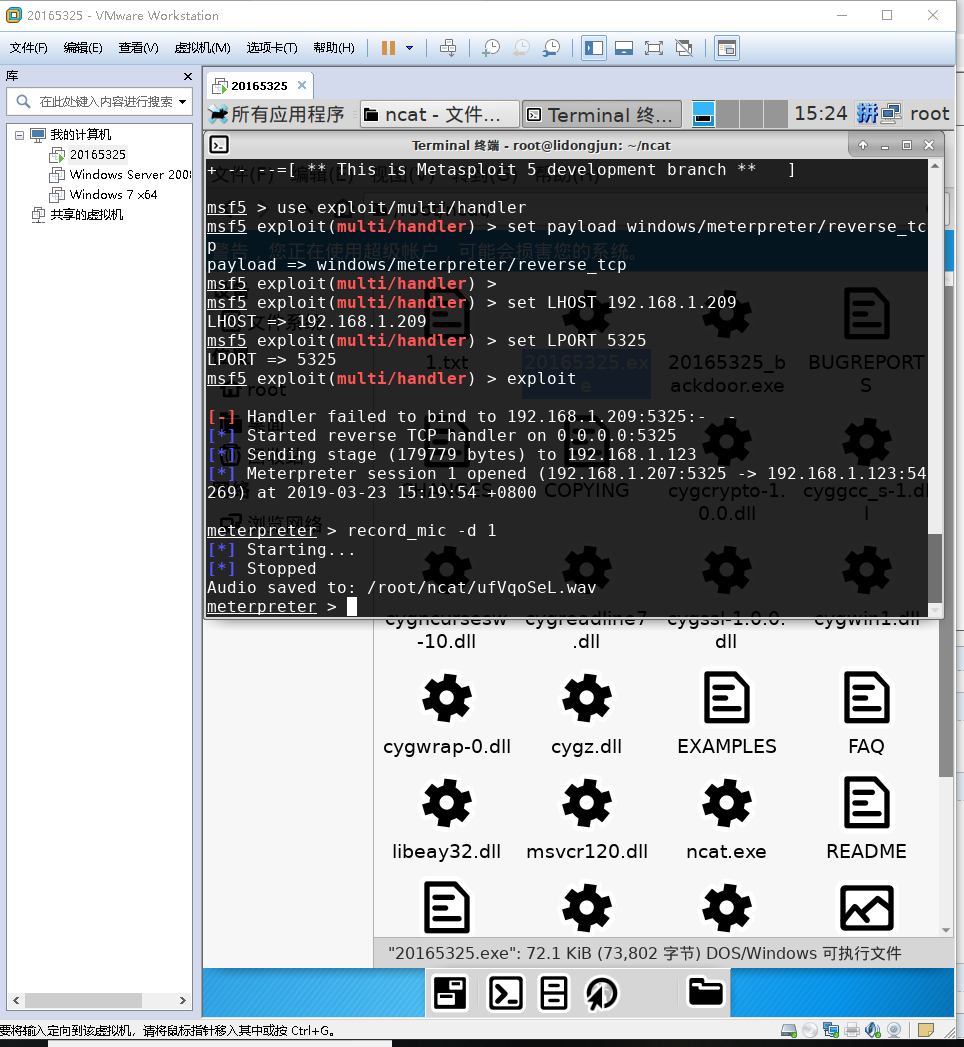The image size is (964, 1047).
Task: Switch to the Terminal 终端 taskbar button
Action: pyautogui.click(x=602, y=114)
